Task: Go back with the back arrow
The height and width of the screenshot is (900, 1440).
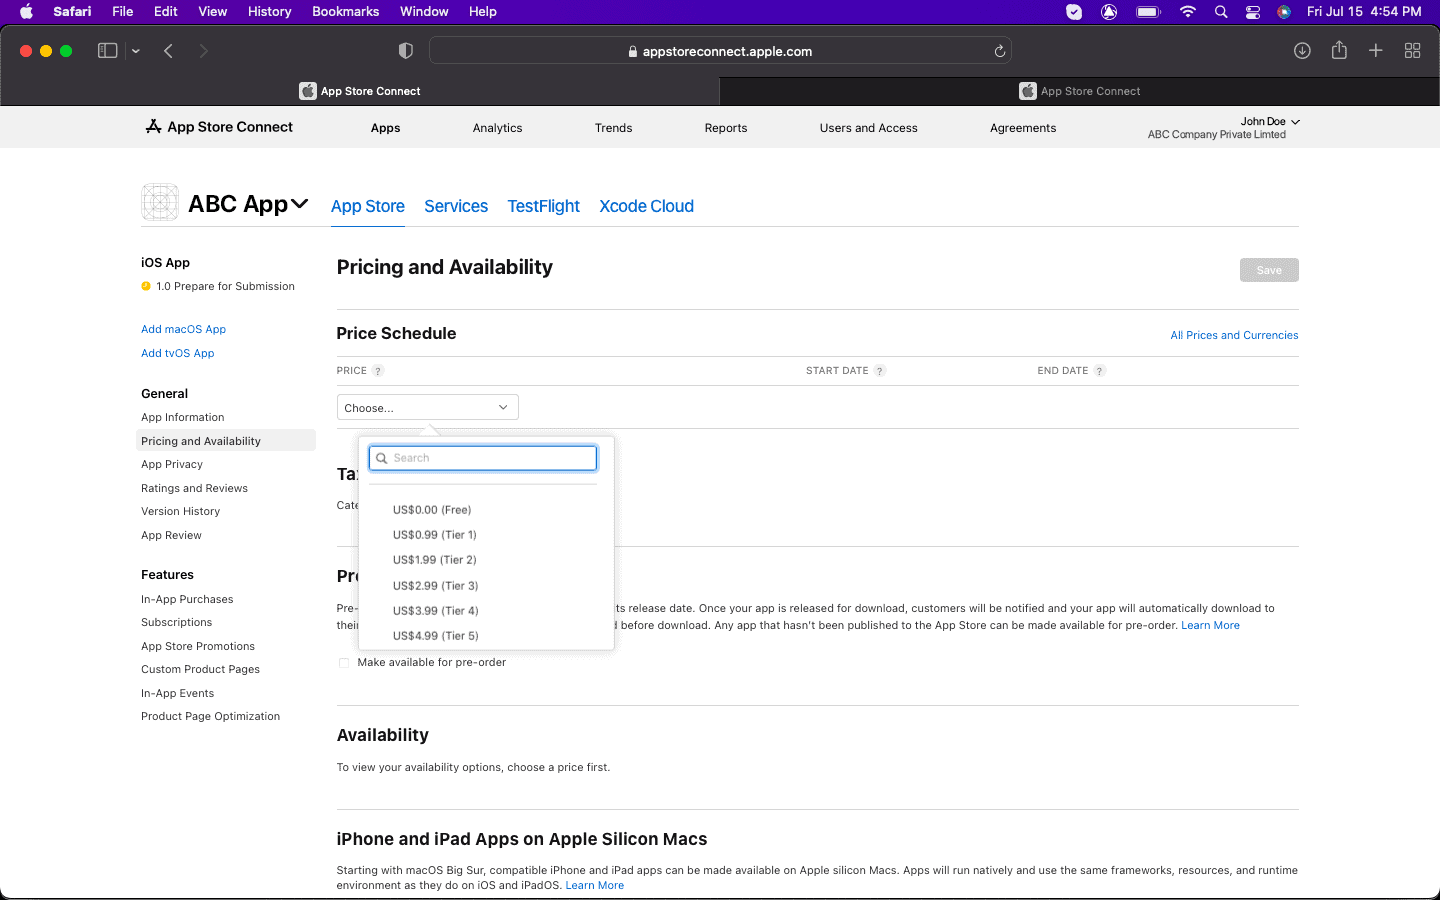Action: coord(168,51)
